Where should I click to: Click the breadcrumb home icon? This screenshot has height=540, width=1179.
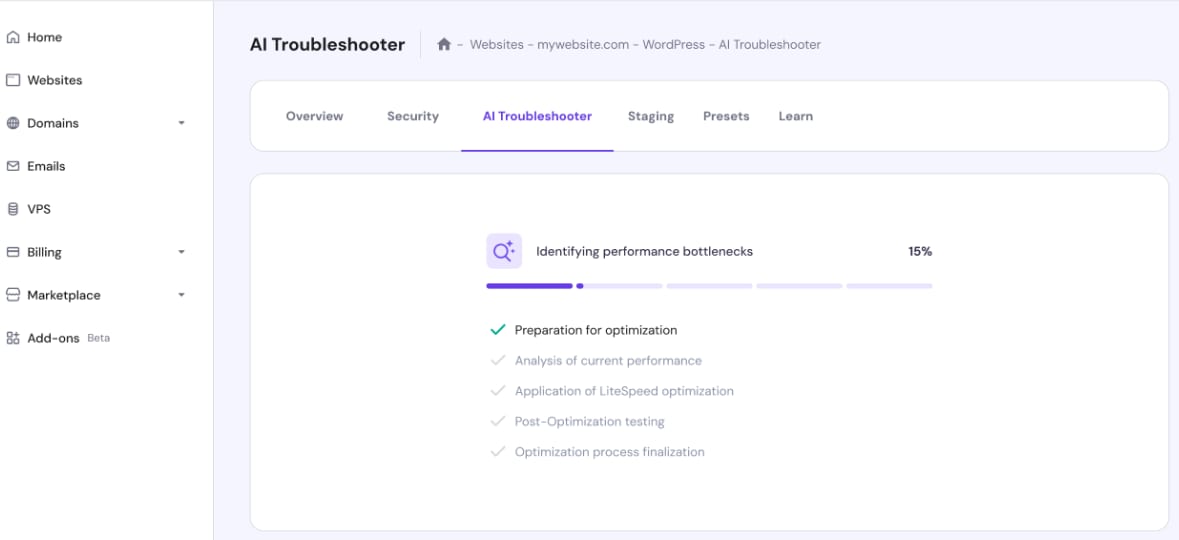tap(444, 45)
